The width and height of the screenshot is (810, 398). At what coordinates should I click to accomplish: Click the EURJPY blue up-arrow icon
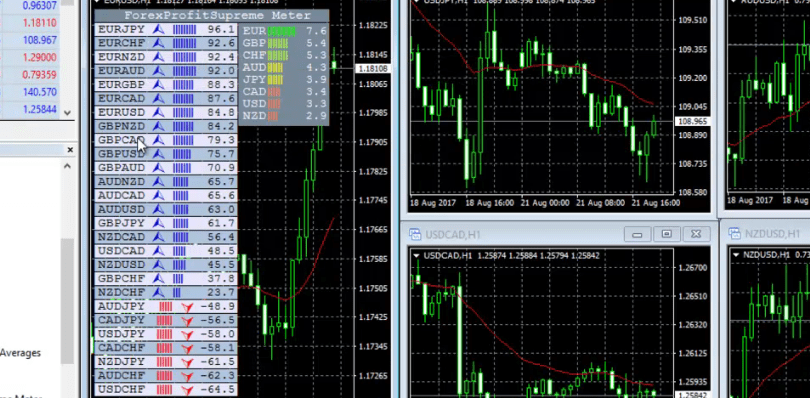(x=159, y=29)
